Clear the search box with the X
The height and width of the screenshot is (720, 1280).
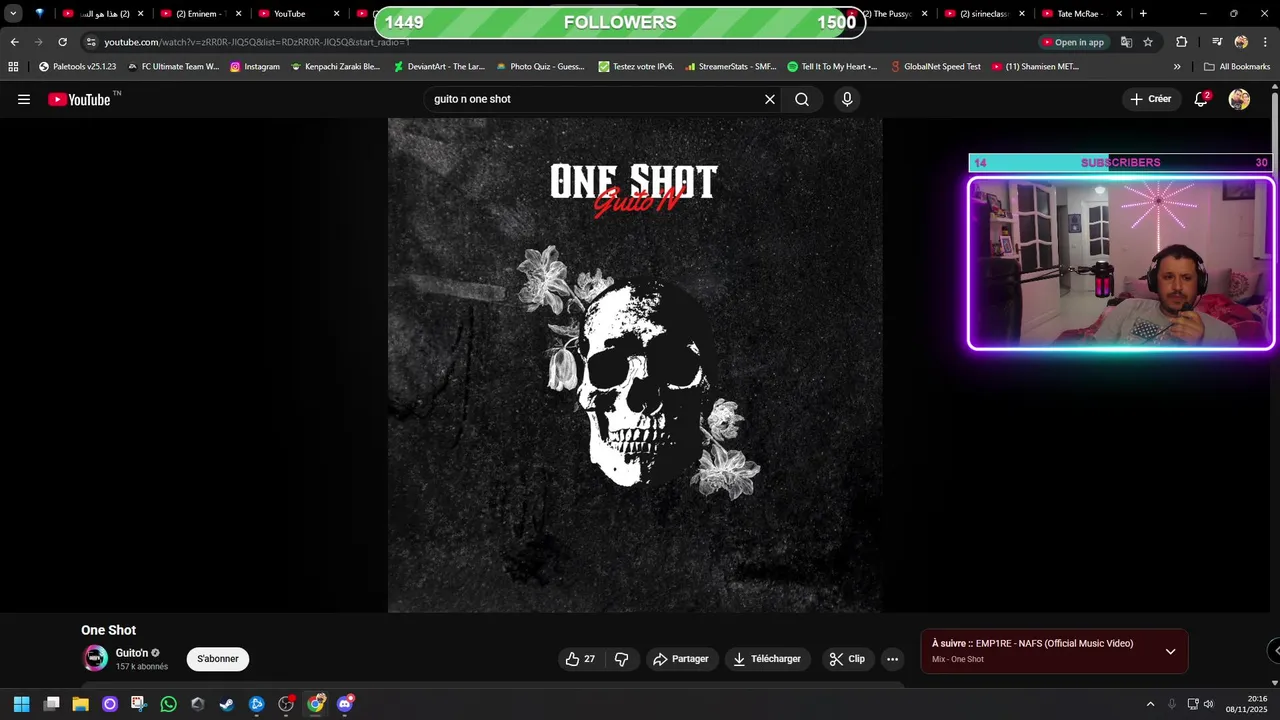[x=770, y=99]
